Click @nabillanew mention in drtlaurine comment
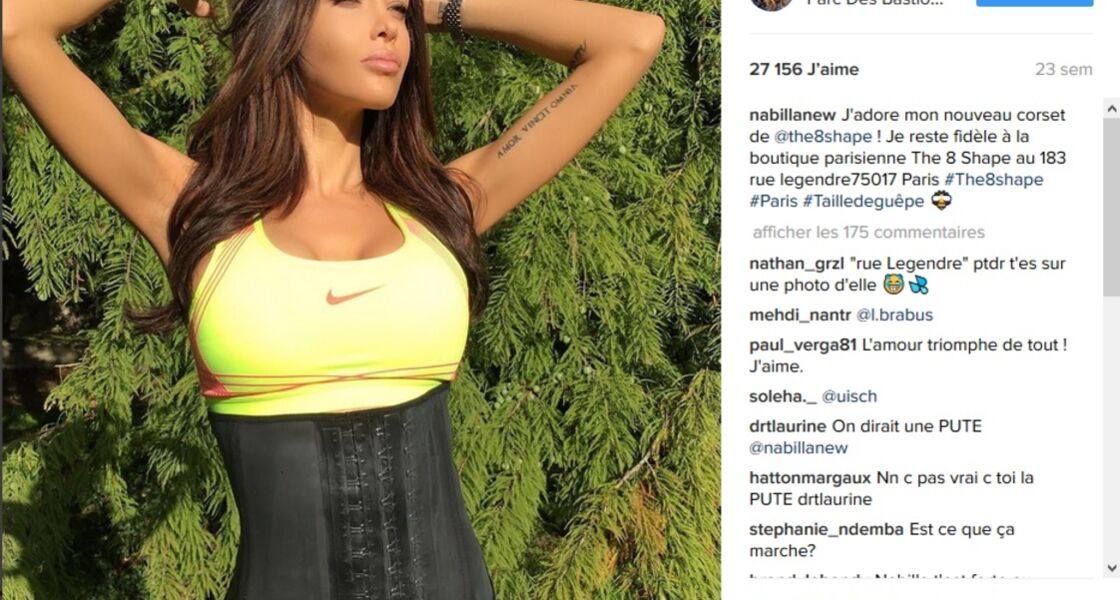This screenshot has height=600, width=1120. (799, 448)
